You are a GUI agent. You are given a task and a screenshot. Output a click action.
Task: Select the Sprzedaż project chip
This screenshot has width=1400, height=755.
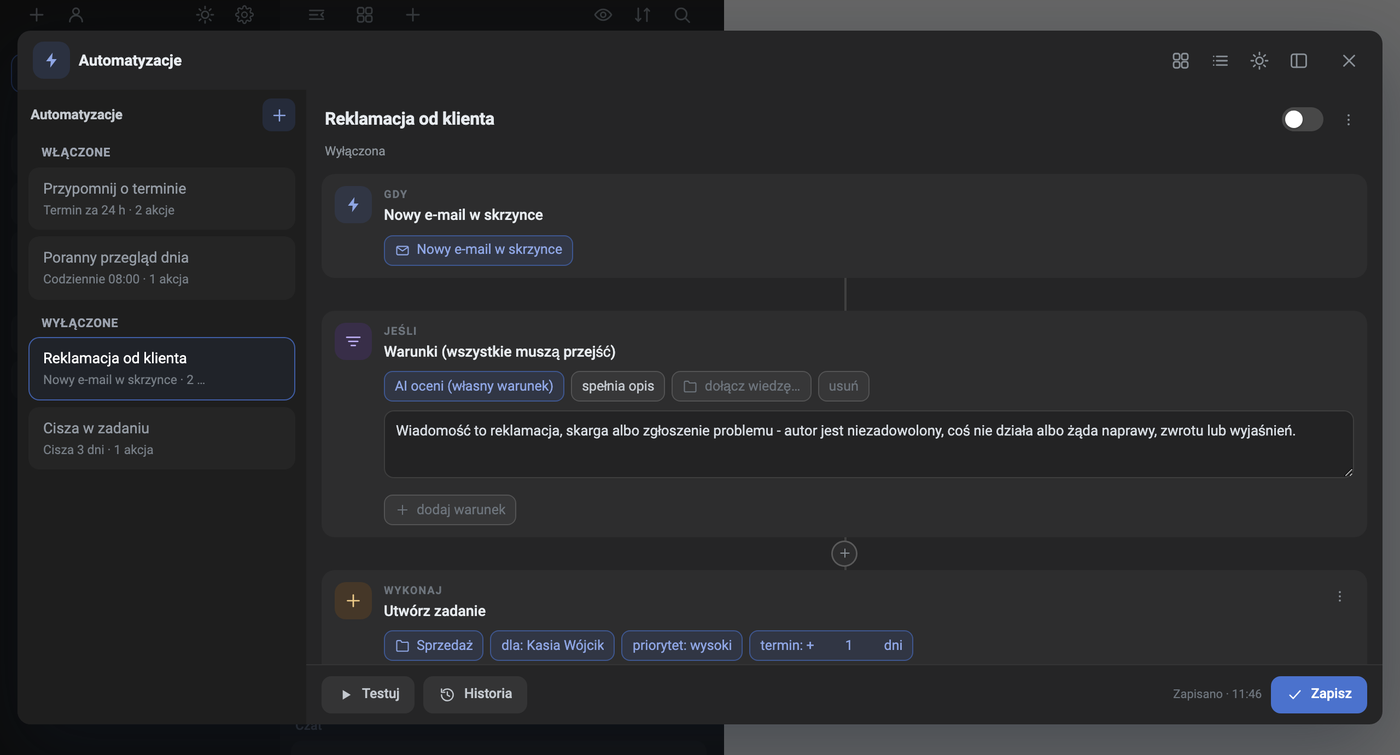pyautogui.click(x=433, y=646)
